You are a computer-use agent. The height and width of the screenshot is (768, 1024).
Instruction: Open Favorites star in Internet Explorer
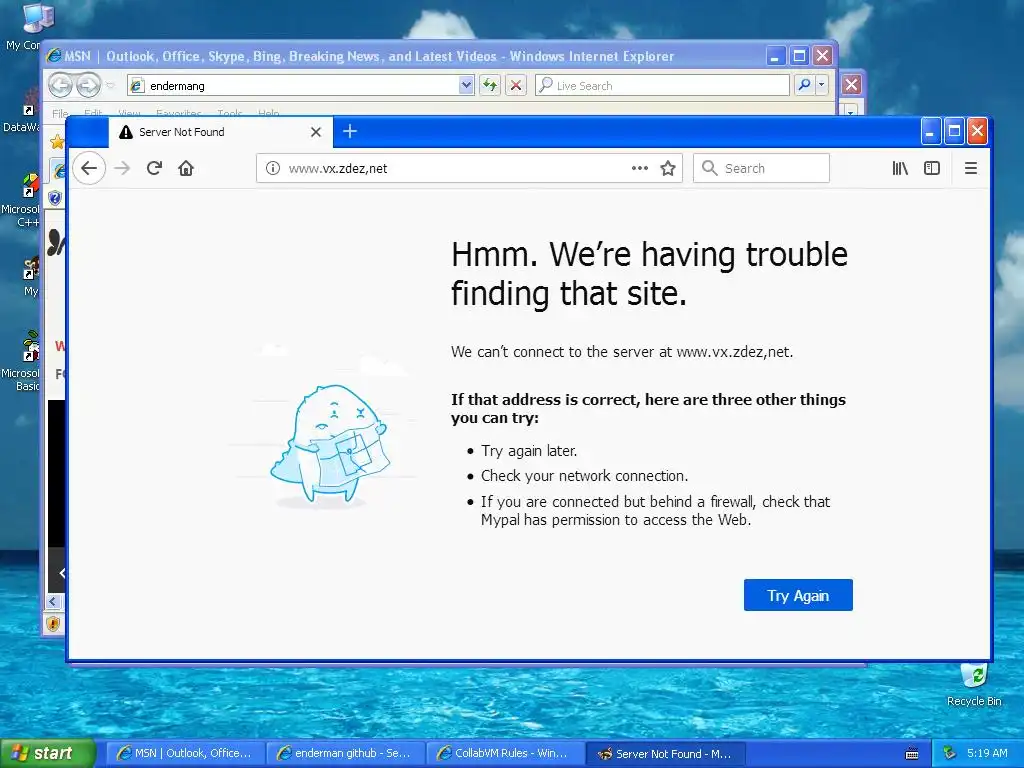[x=57, y=141]
